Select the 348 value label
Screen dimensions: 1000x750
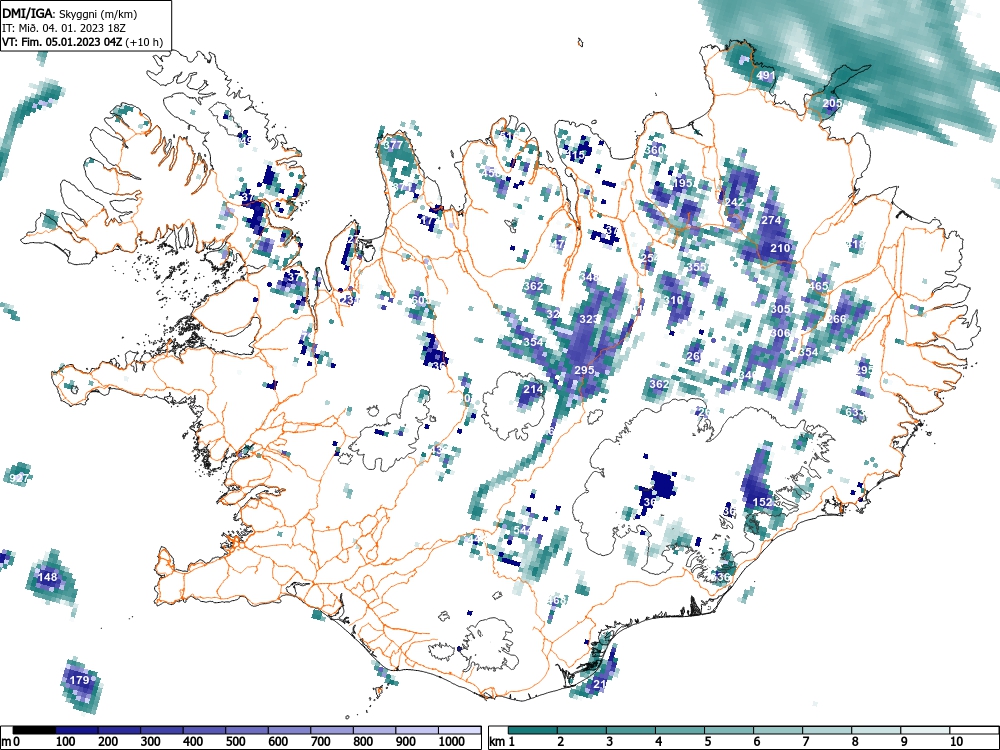589,277
